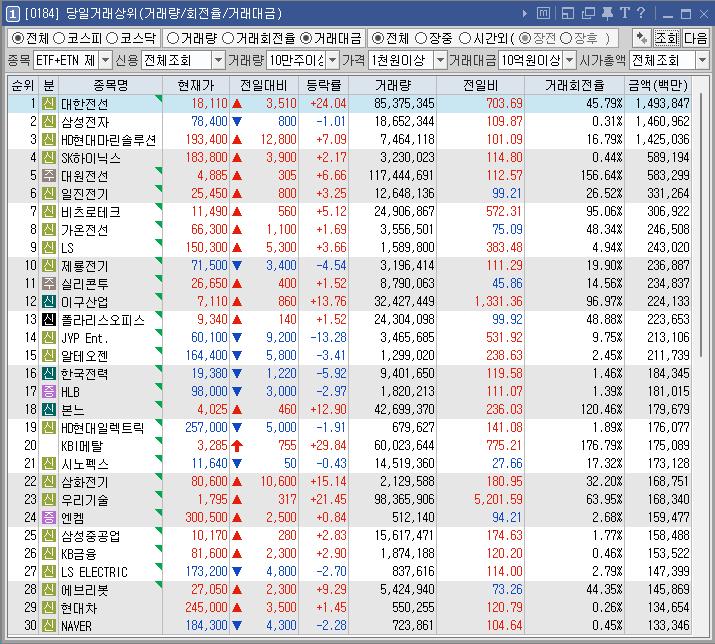Viewport: 715px width, 644px height.
Task: Click the numbered '1' window icon
Action: [12, 14]
